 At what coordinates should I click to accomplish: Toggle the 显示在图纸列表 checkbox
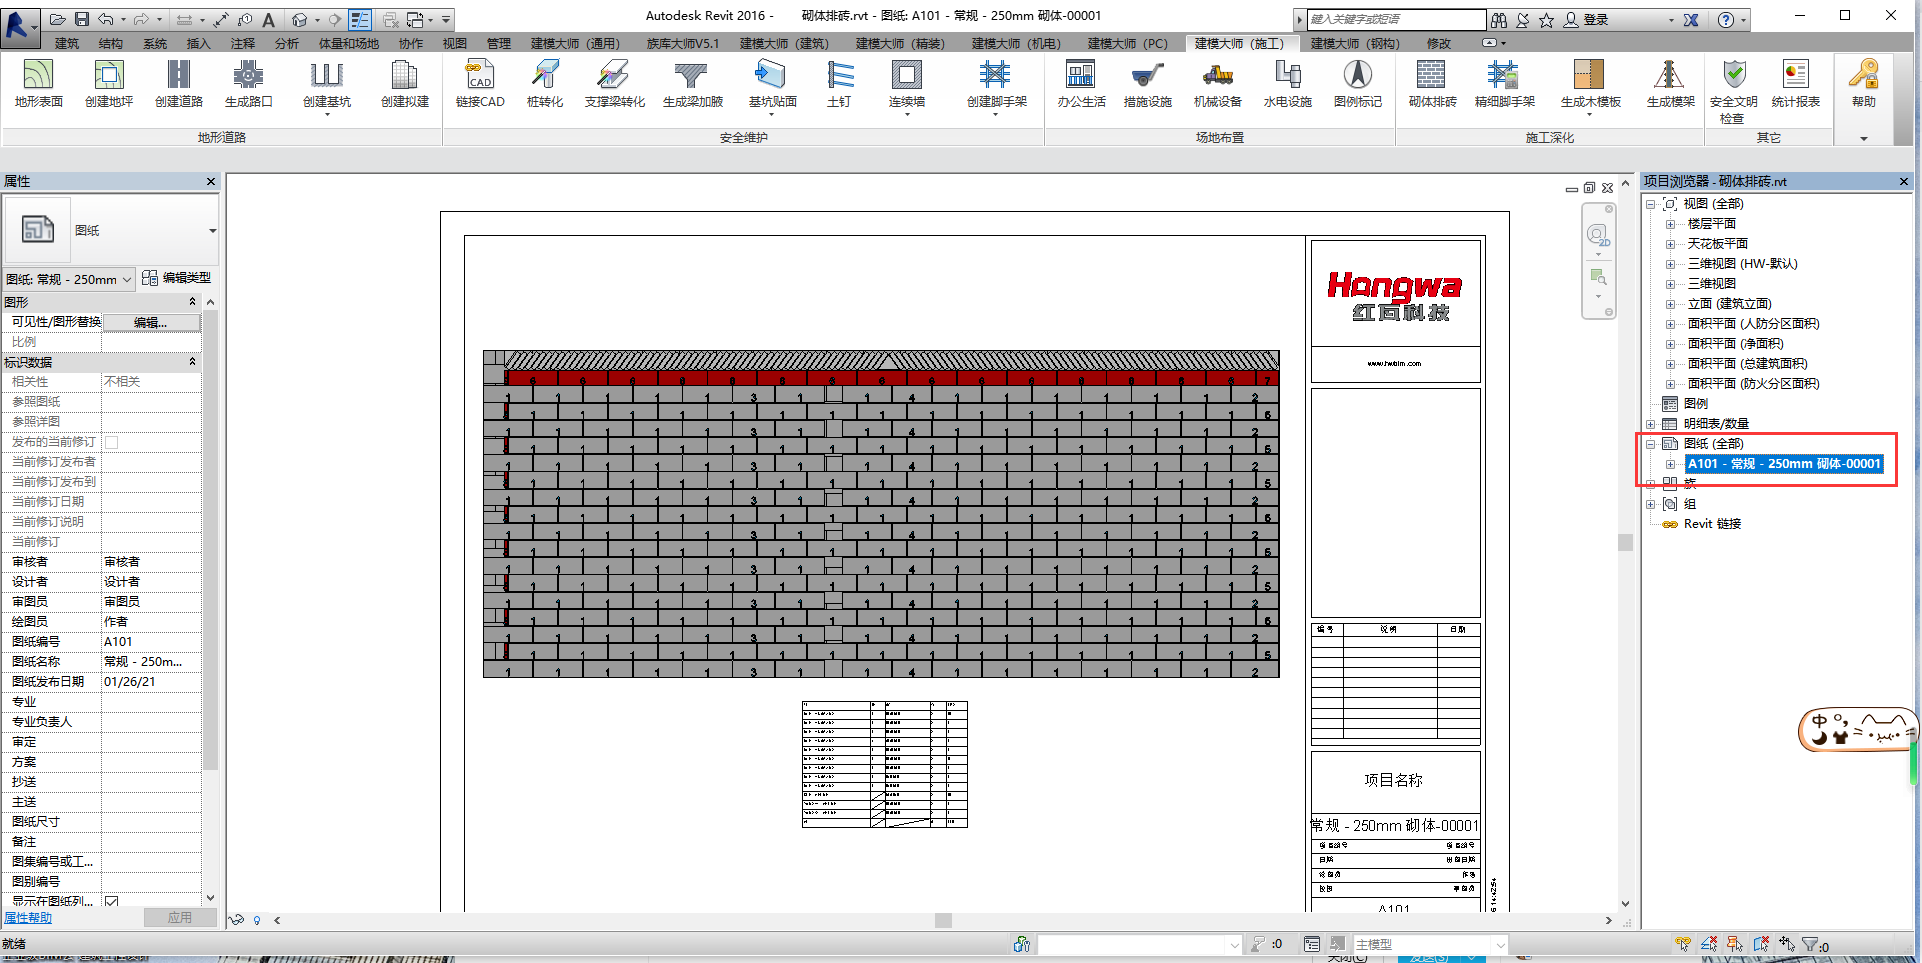[112, 902]
